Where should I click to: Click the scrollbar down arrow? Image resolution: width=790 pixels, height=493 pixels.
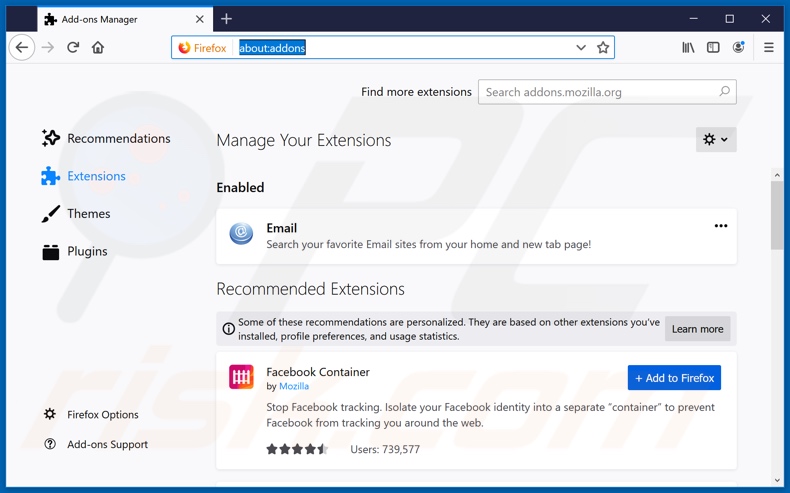click(x=777, y=480)
